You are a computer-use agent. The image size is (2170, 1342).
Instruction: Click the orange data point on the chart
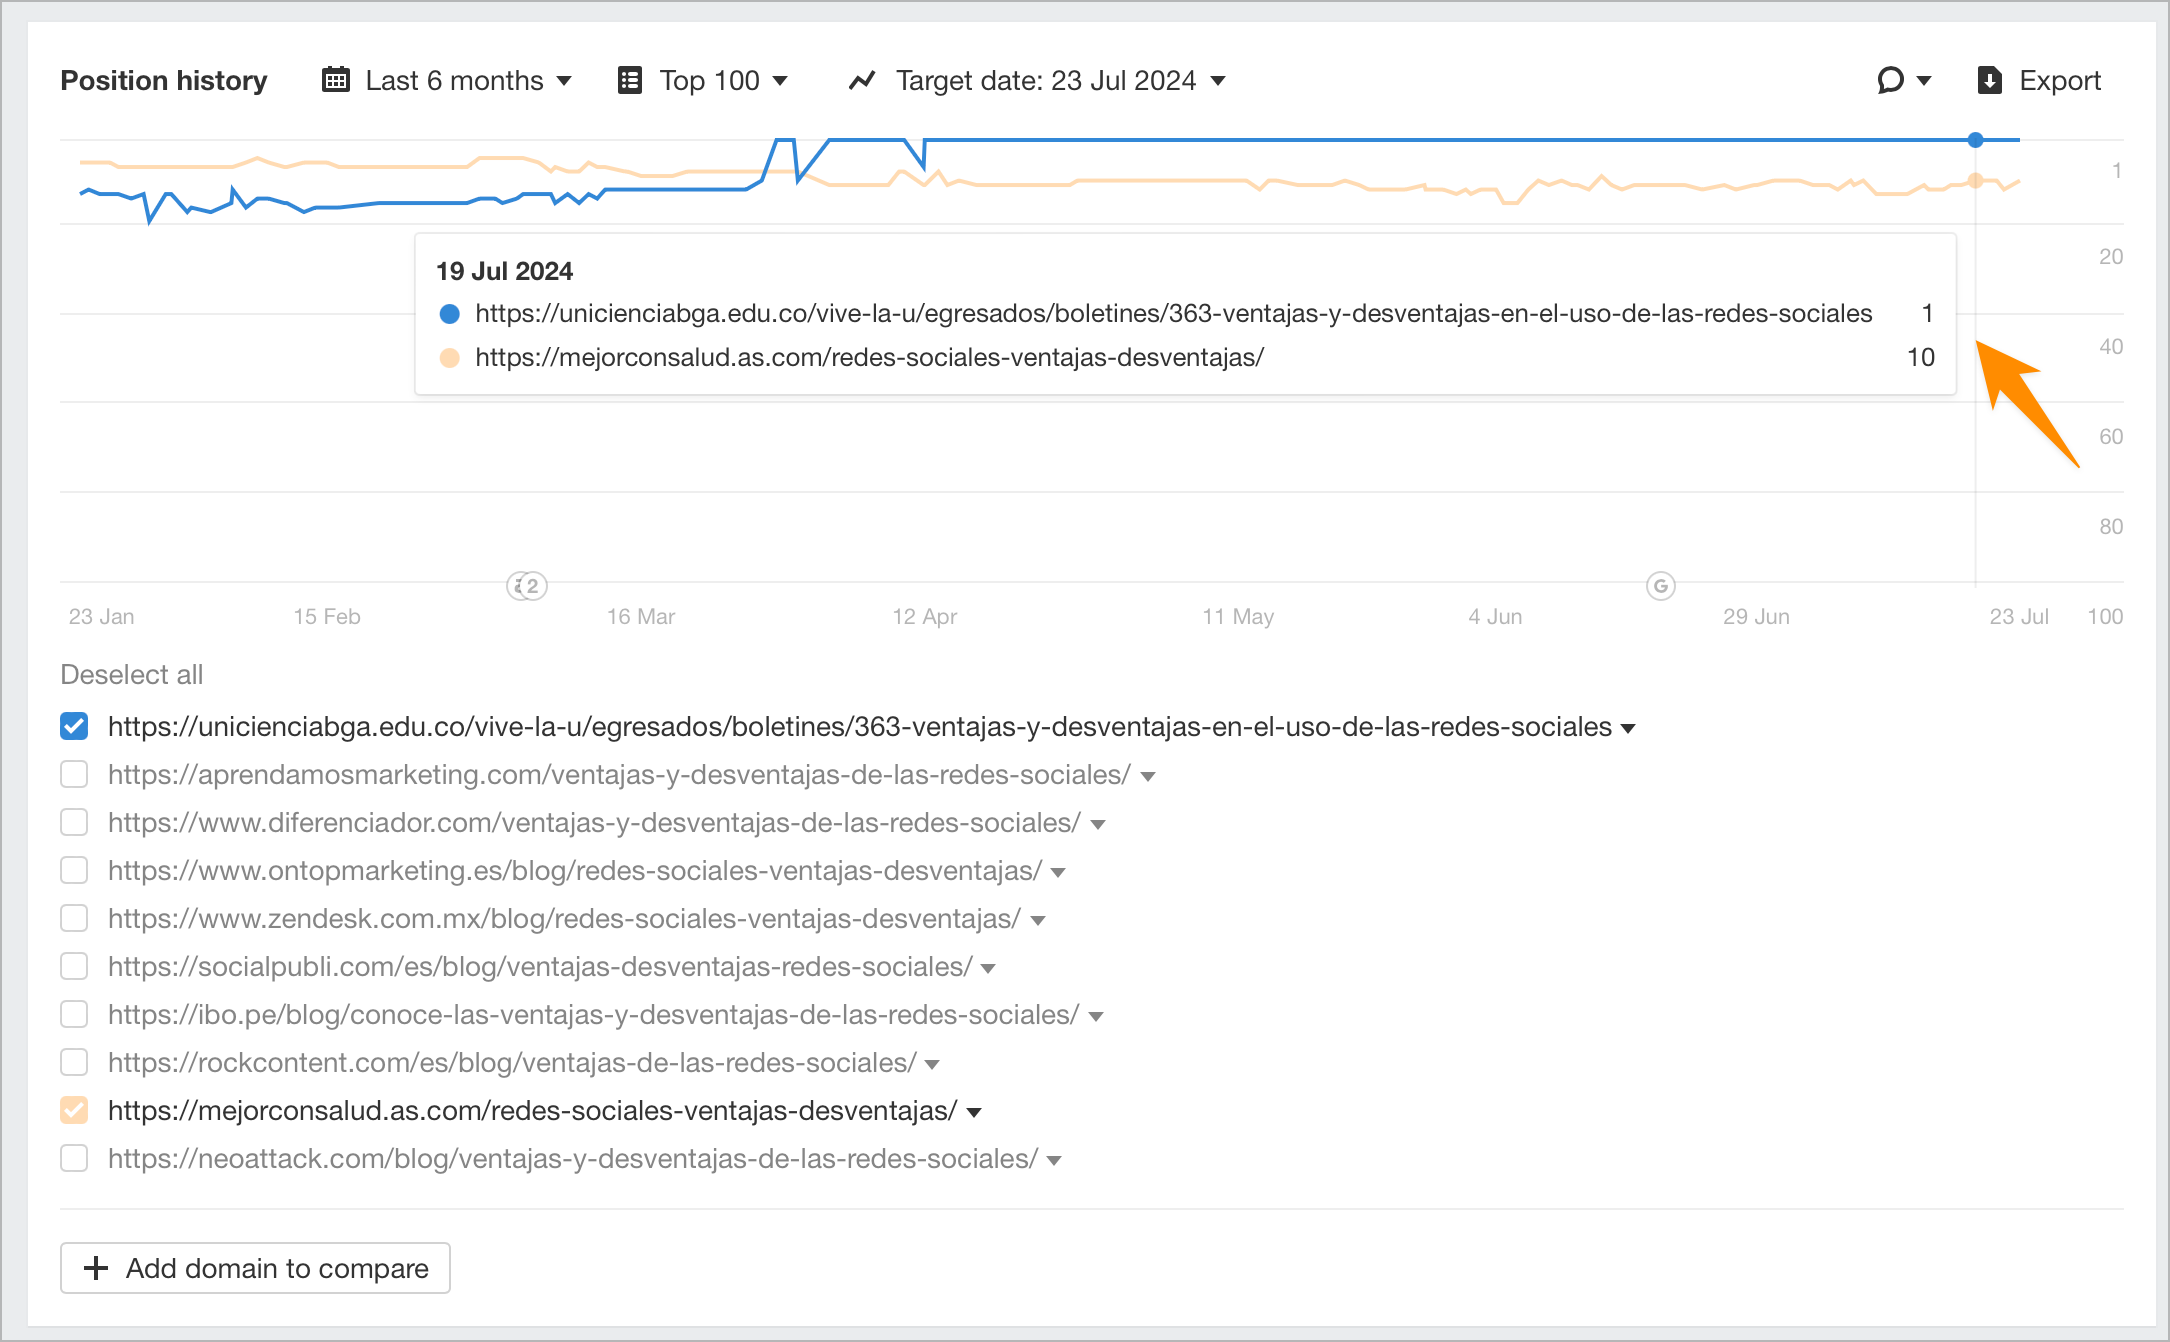1975,181
